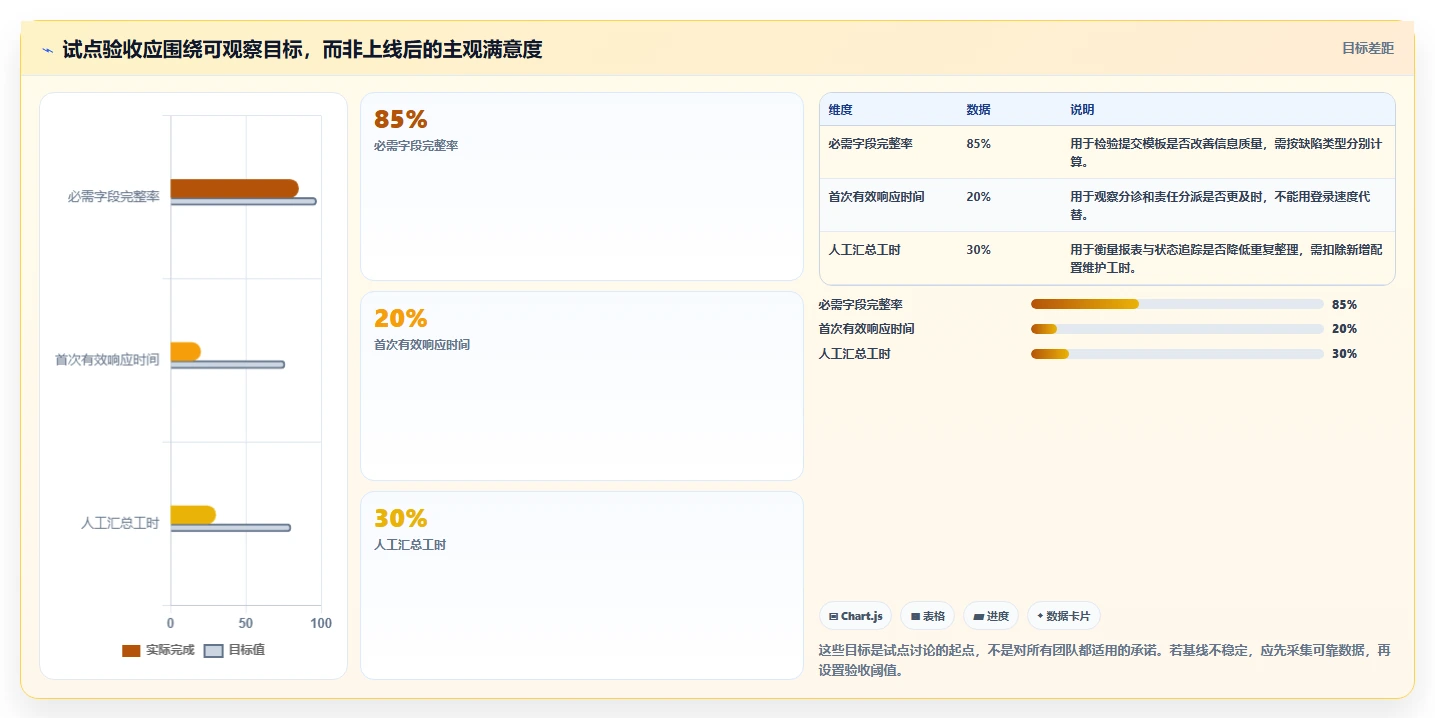Click the 首次有效响应时间 progress bar
Image resolution: width=1435 pixels, height=718 pixels.
(x=1177, y=329)
